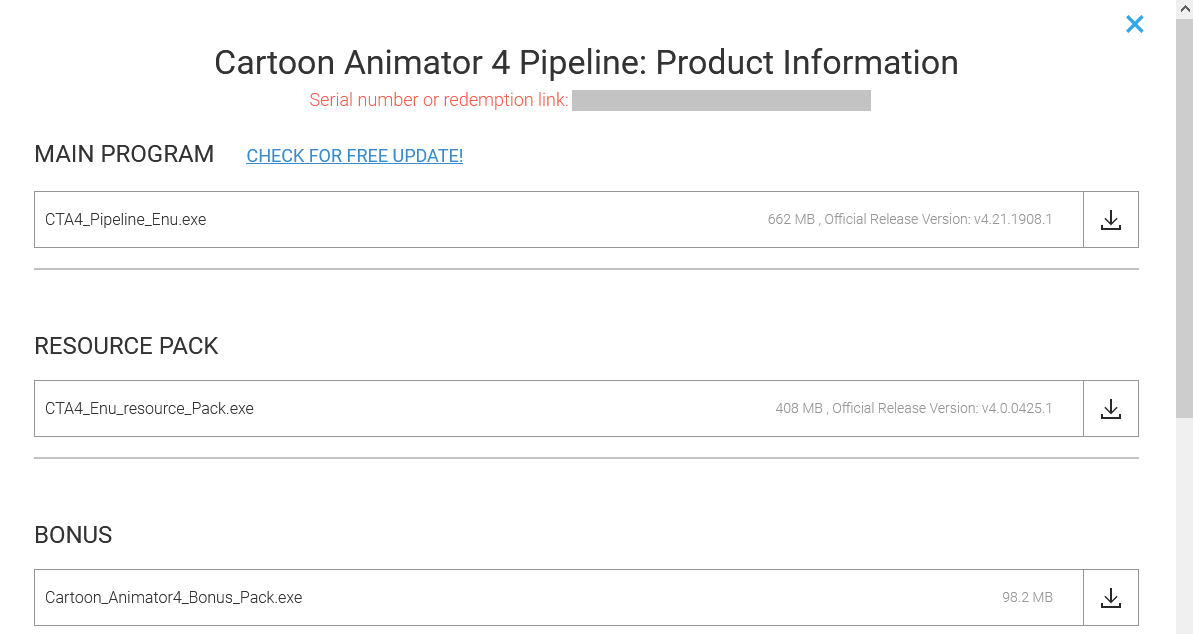Click the 662 MB version v4.21.1908.1 text
The image size is (1193, 634).
[x=909, y=220]
